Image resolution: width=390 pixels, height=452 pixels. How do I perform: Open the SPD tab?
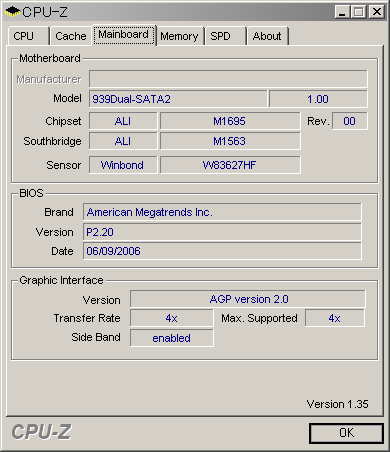(x=225, y=36)
